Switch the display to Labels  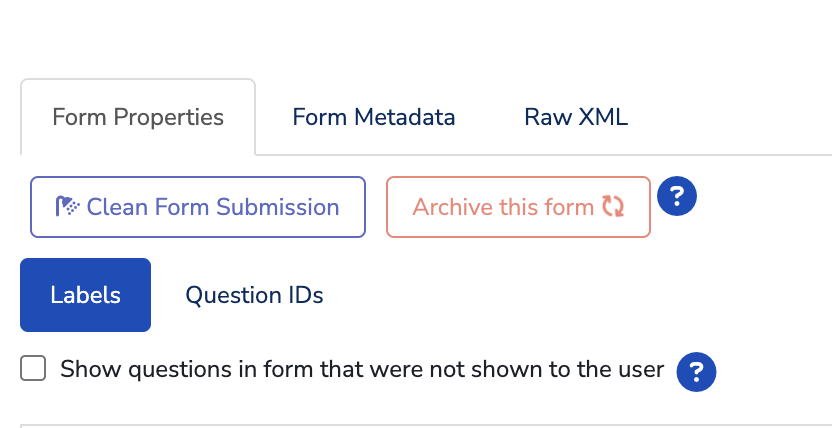click(x=85, y=295)
